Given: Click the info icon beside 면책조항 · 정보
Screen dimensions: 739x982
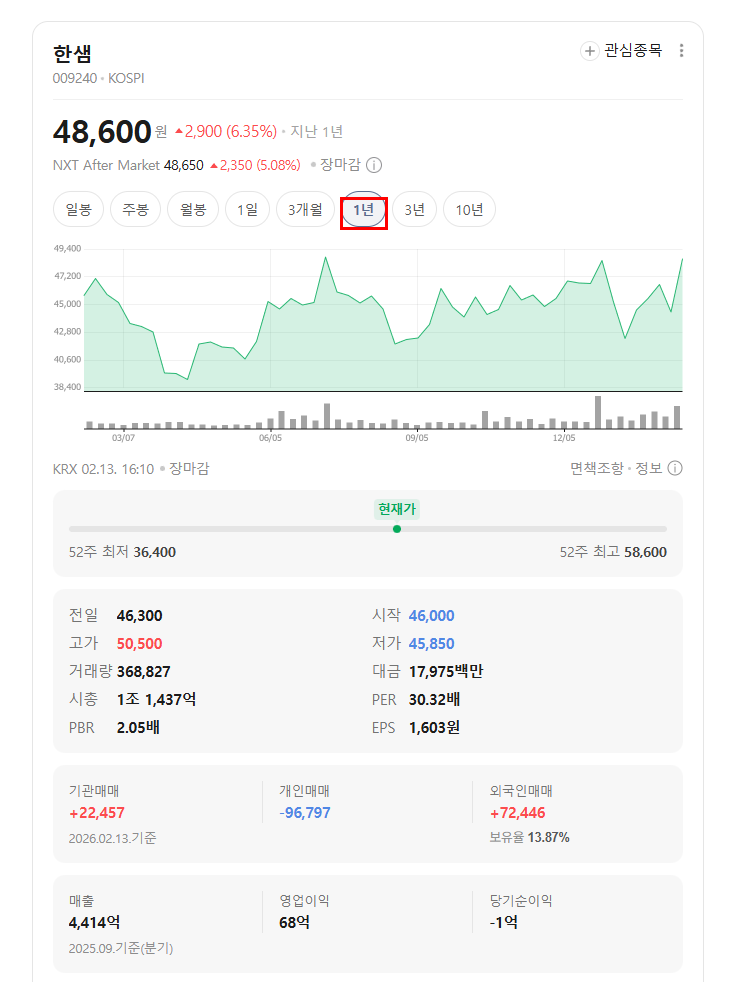Looking at the screenshot, I should pyautogui.click(x=675, y=468).
